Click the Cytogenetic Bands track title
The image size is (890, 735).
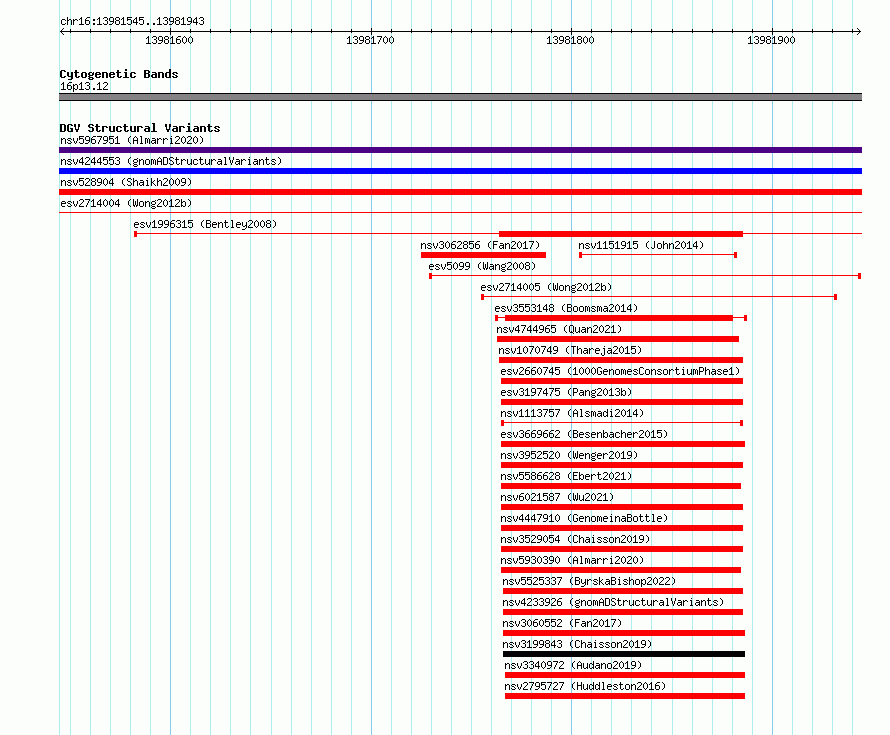(119, 74)
